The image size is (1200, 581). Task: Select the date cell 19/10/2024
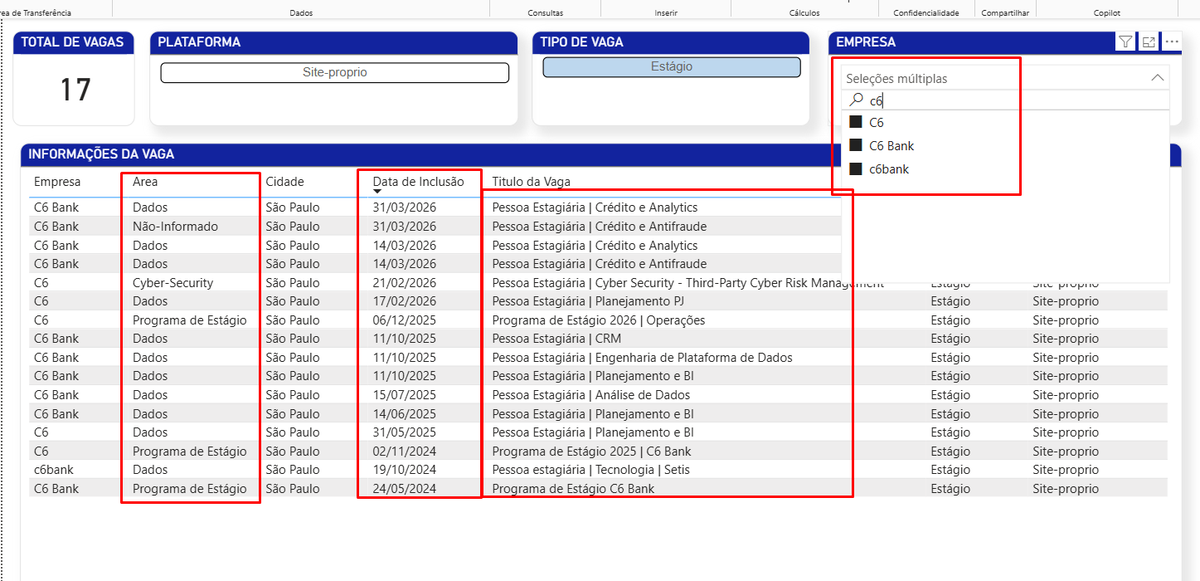pos(404,470)
